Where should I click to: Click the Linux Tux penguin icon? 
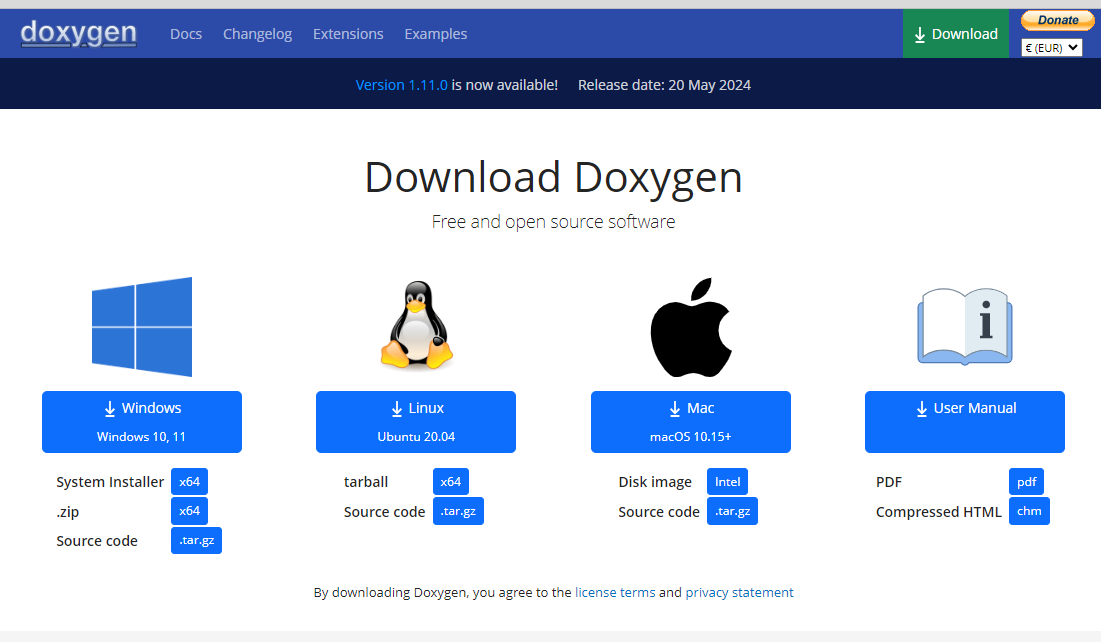click(x=415, y=324)
